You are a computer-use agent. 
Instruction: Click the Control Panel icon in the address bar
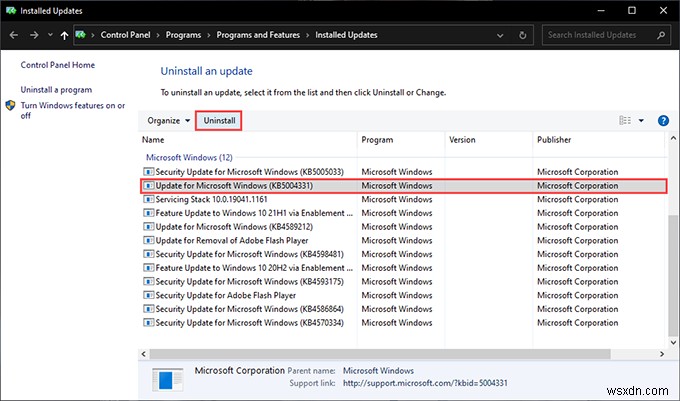click(81, 35)
